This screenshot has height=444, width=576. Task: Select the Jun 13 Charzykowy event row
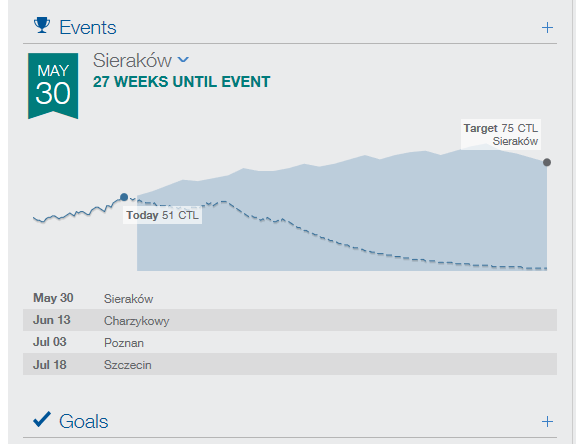point(290,320)
